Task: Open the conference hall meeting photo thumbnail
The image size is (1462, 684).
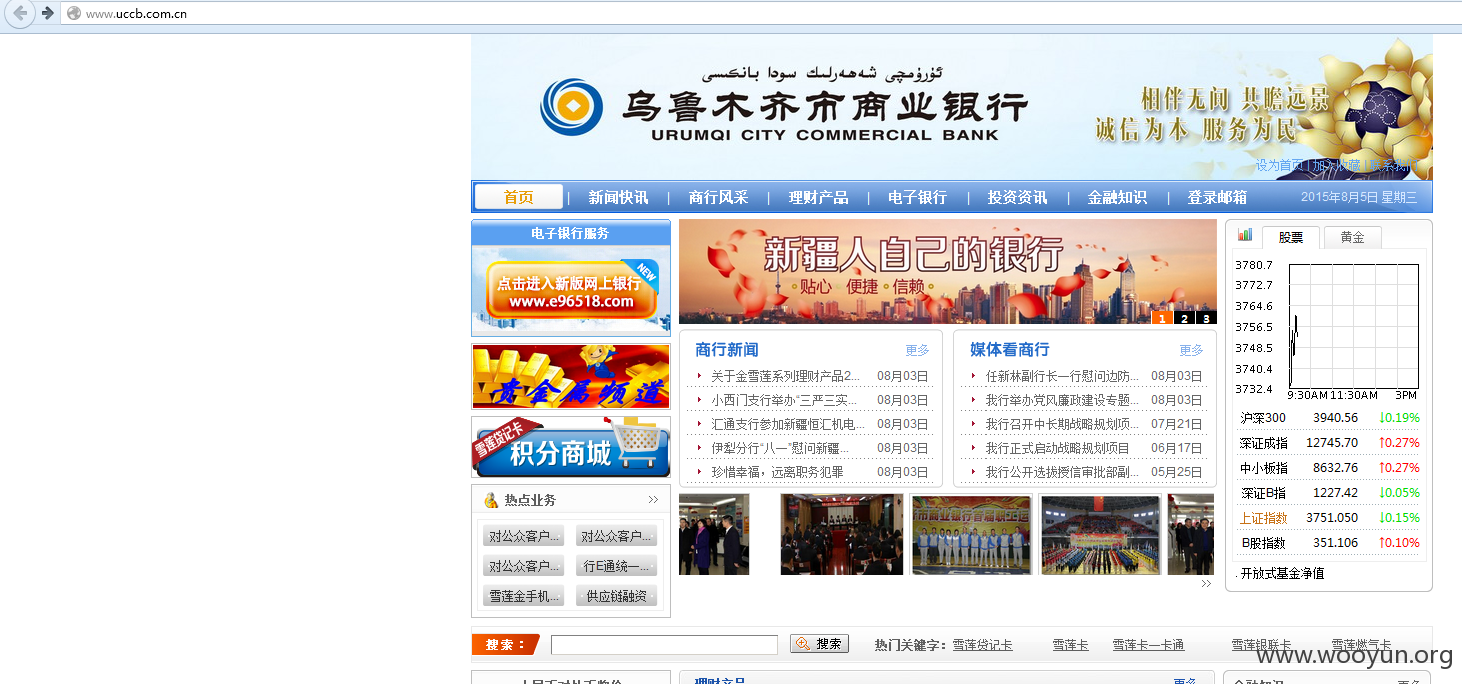Action: [x=841, y=534]
